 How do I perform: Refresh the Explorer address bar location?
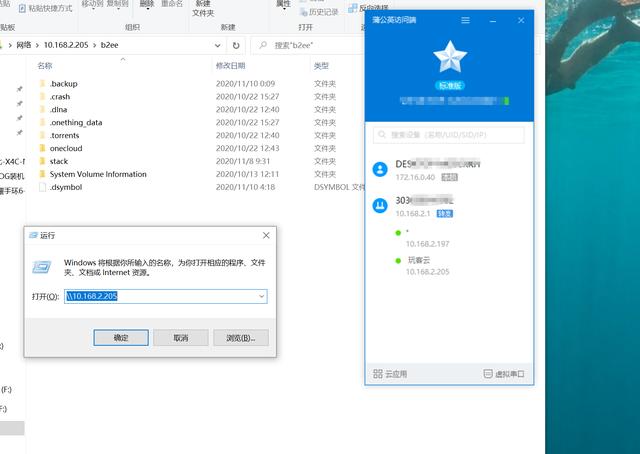[236, 45]
